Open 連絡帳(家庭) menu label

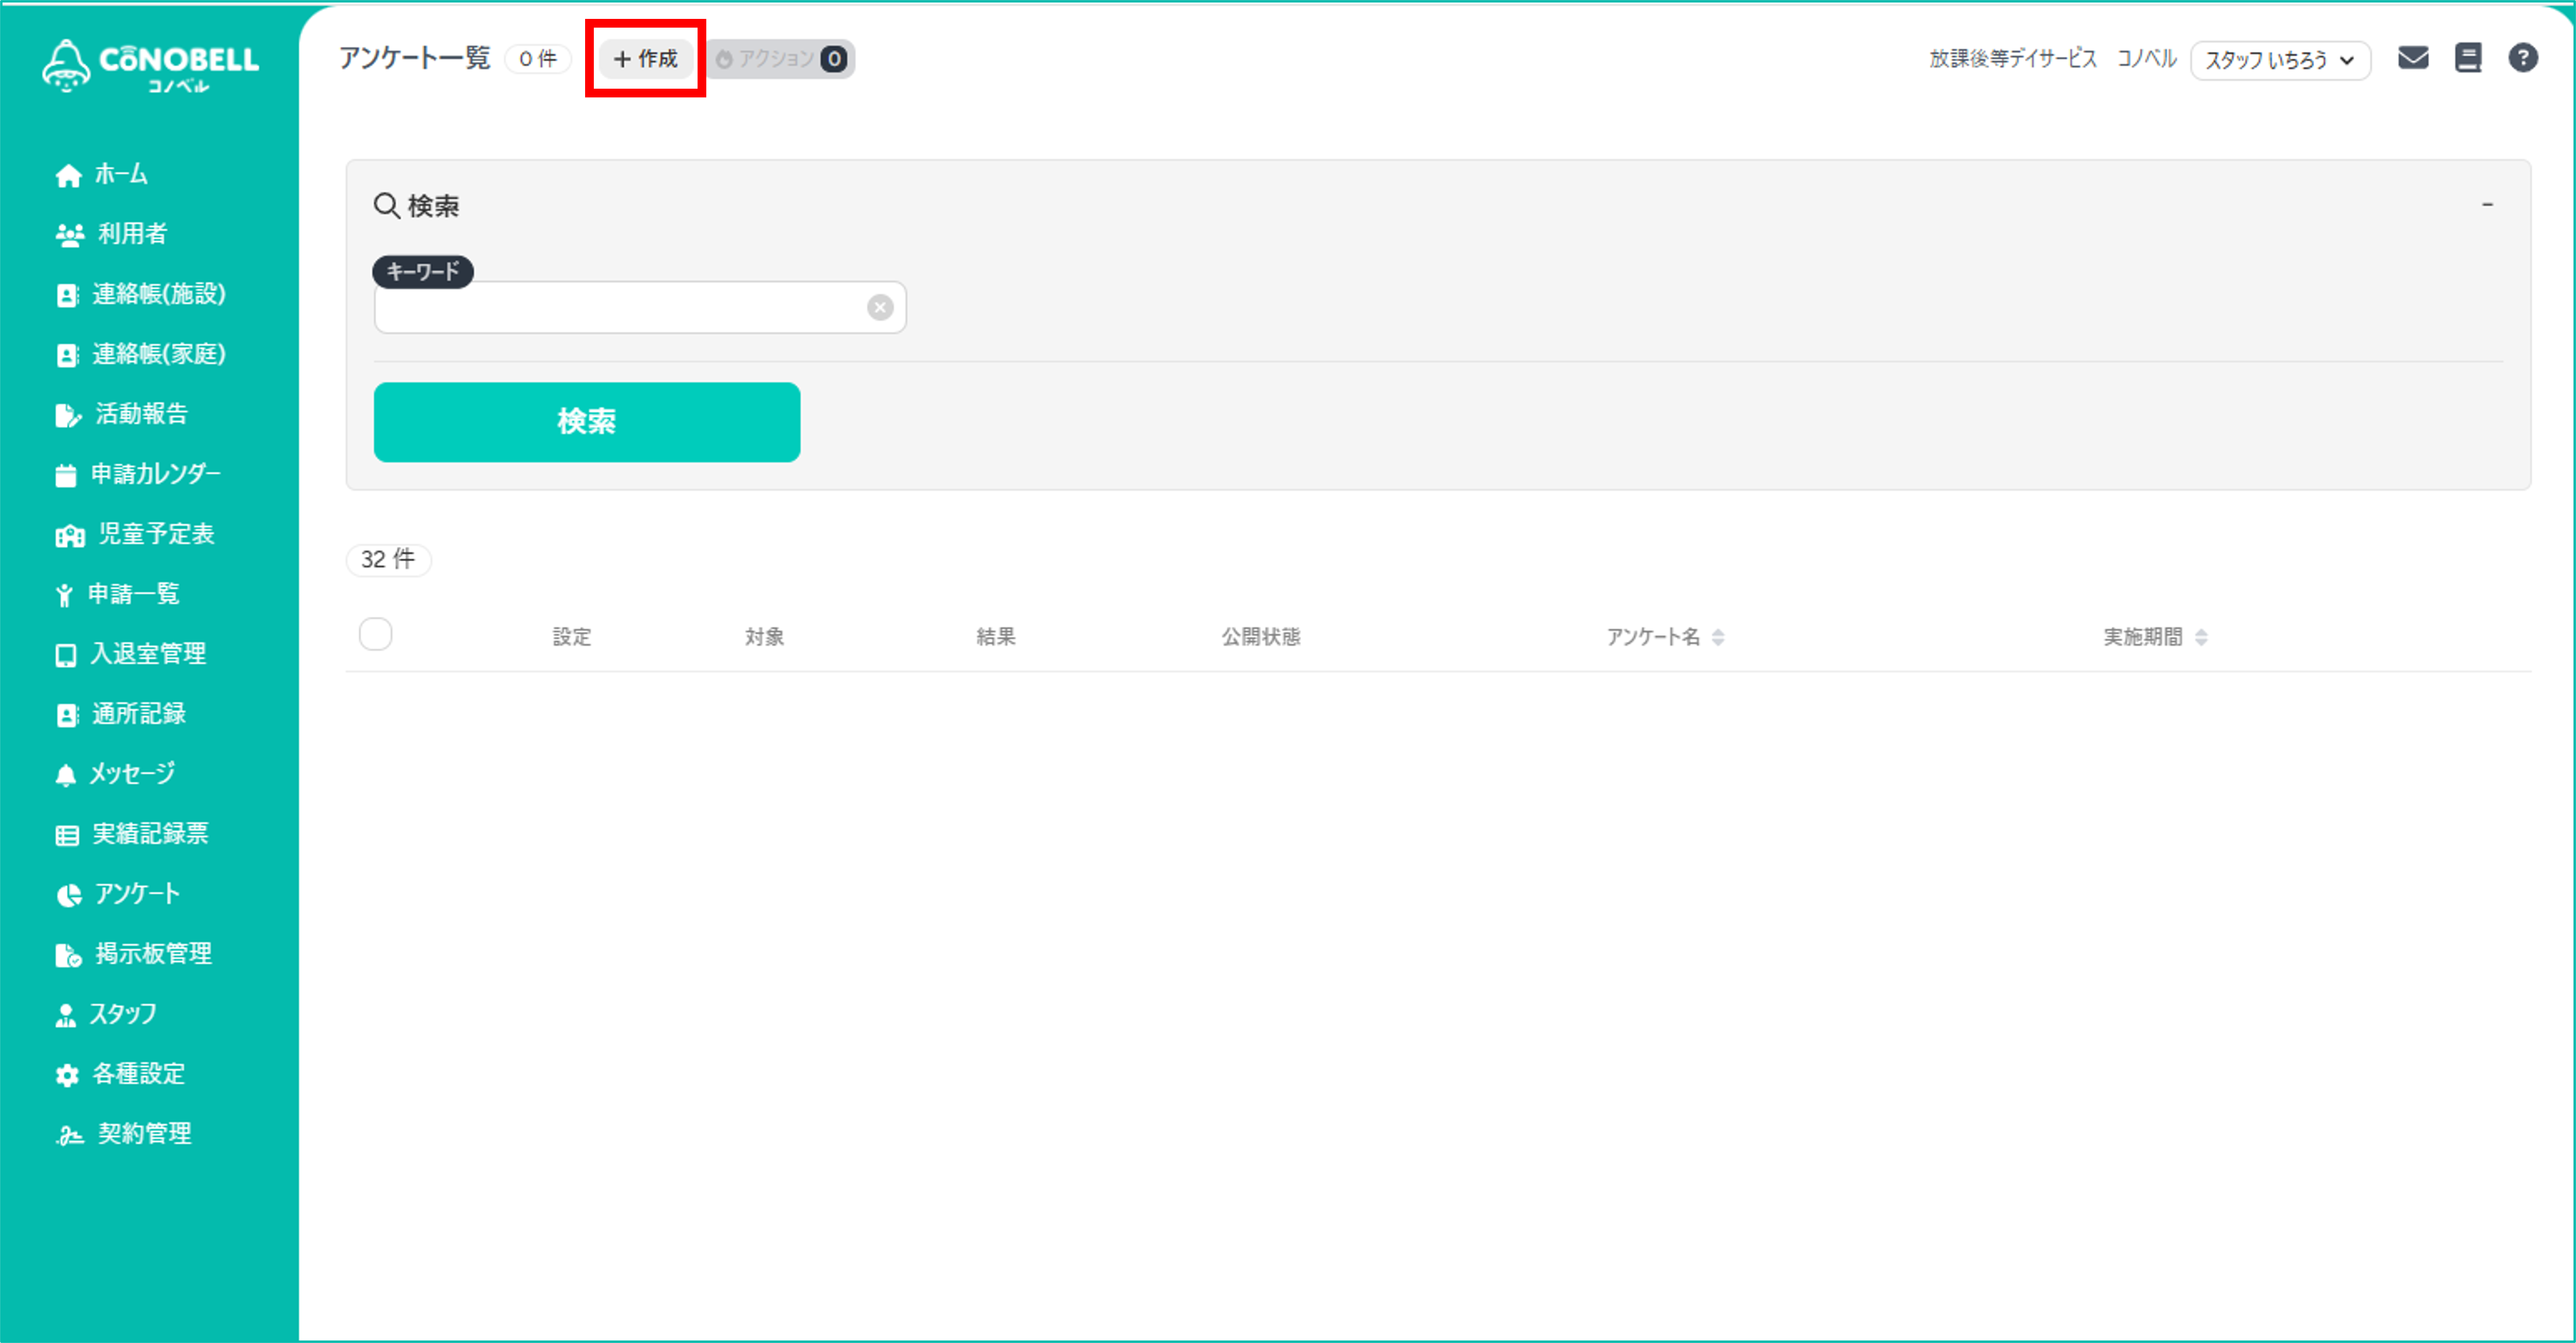click(159, 354)
